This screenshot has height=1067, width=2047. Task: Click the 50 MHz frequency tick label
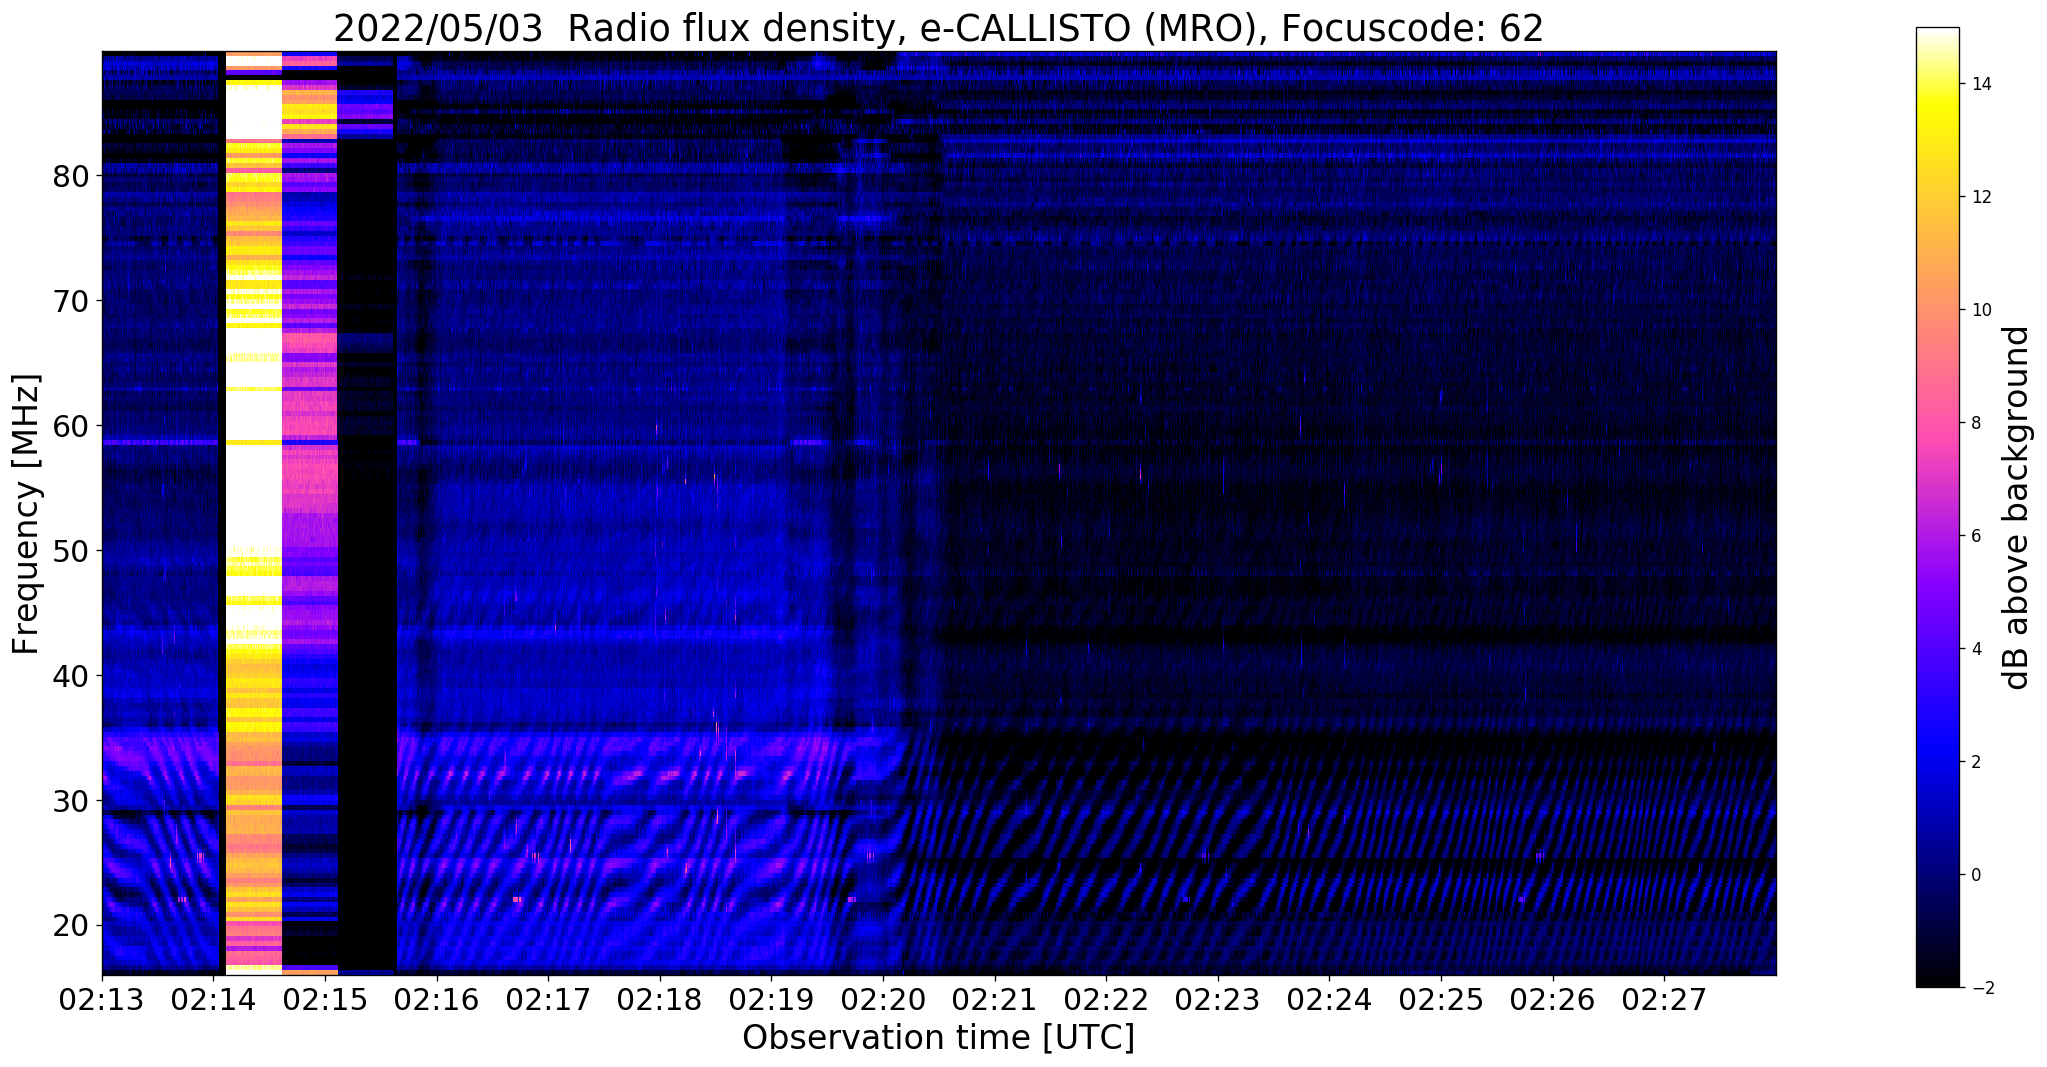click(72, 551)
